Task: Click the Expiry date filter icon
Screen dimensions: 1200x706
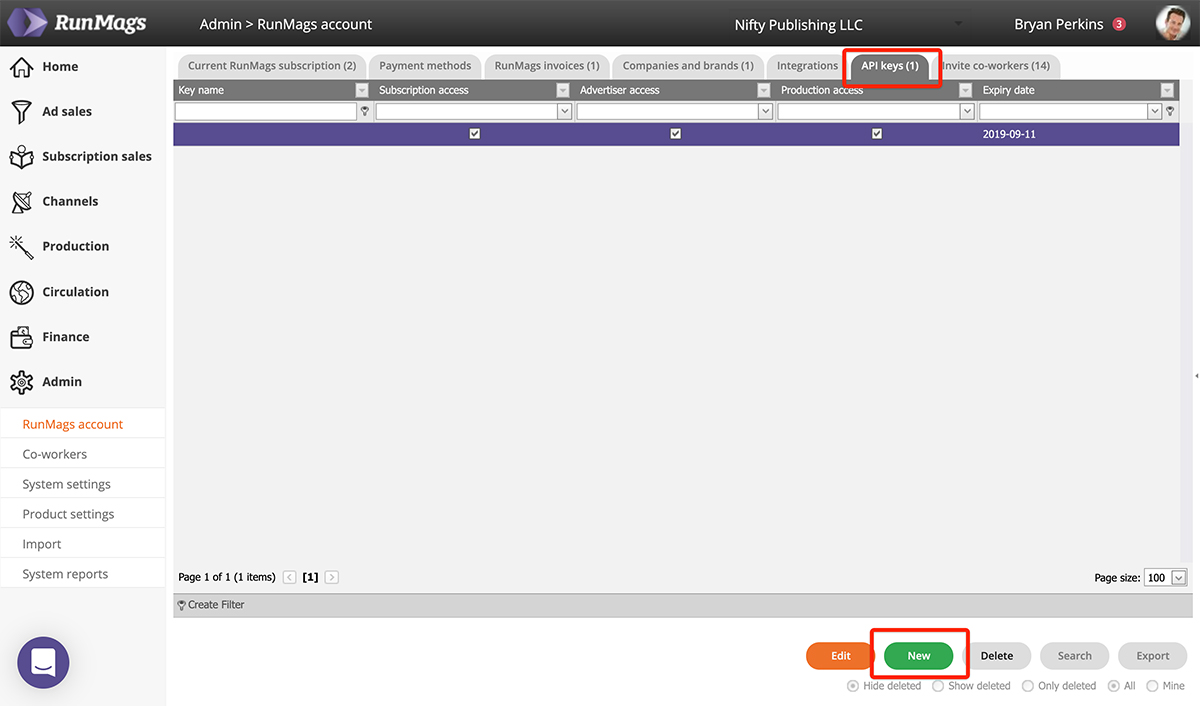Action: tap(1169, 112)
